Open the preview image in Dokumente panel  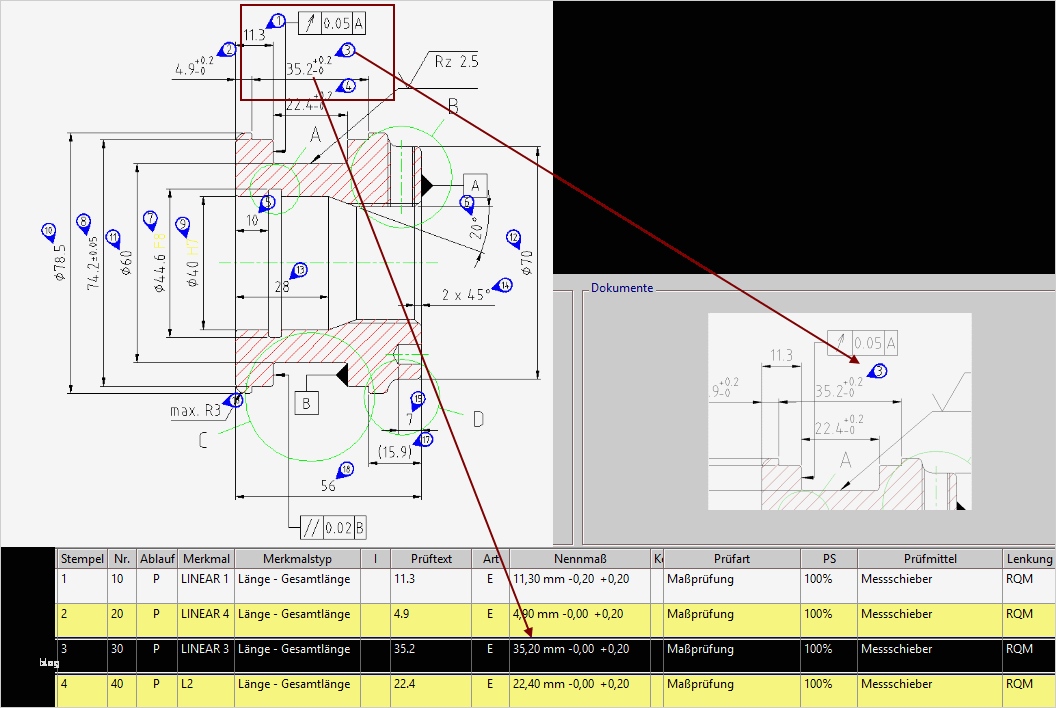(839, 411)
